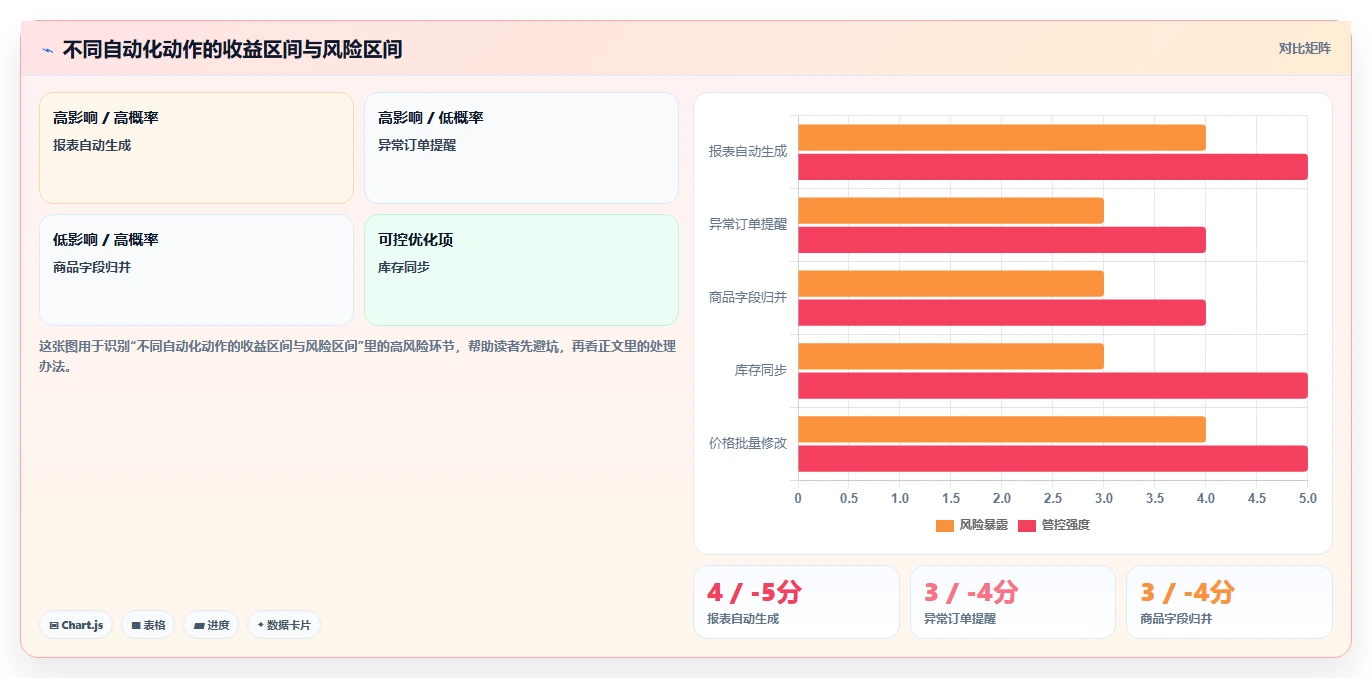Click the red 3 / -4分 异常订单提醒 card

[x=1012, y=602]
